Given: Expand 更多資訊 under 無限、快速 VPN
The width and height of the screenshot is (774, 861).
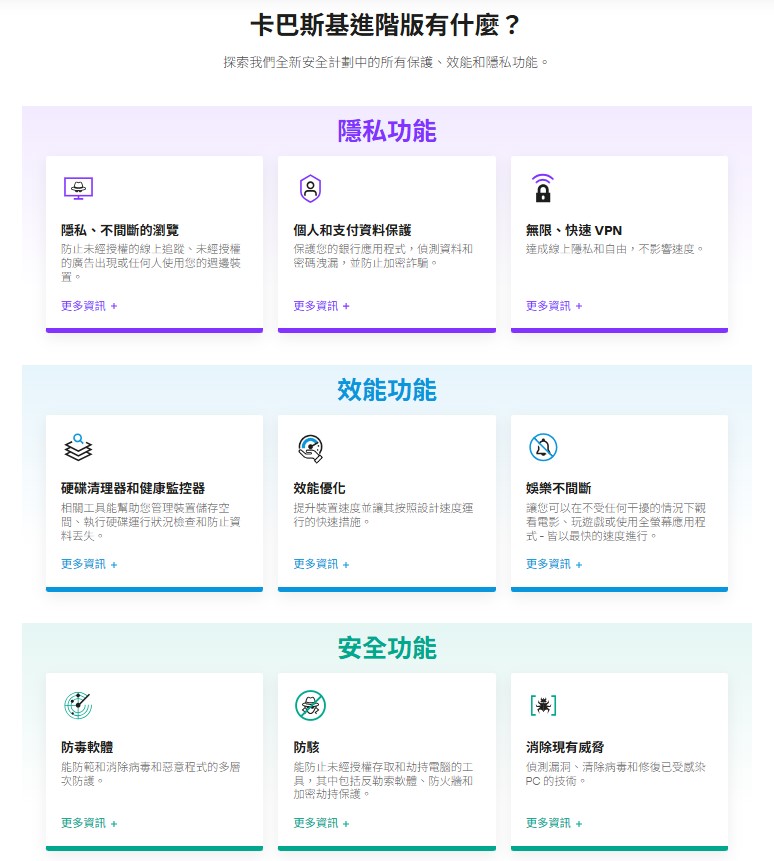Looking at the screenshot, I should pos(554,306).
